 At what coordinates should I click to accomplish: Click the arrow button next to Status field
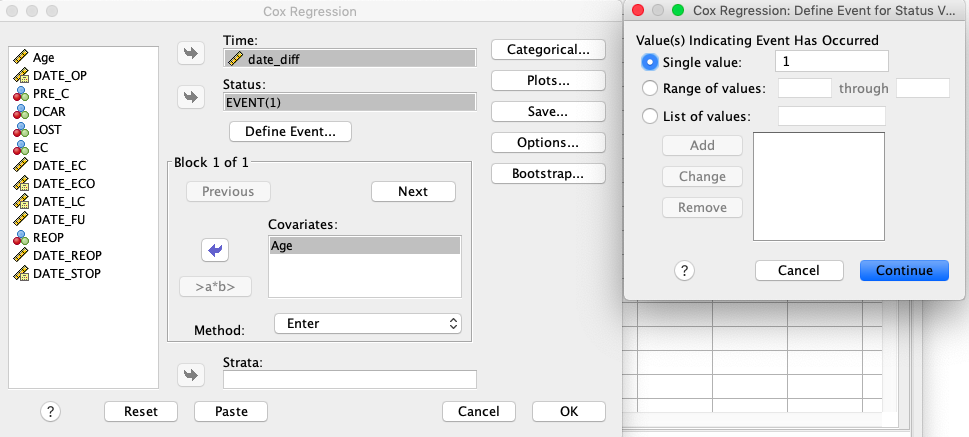[x=190, y=97]
